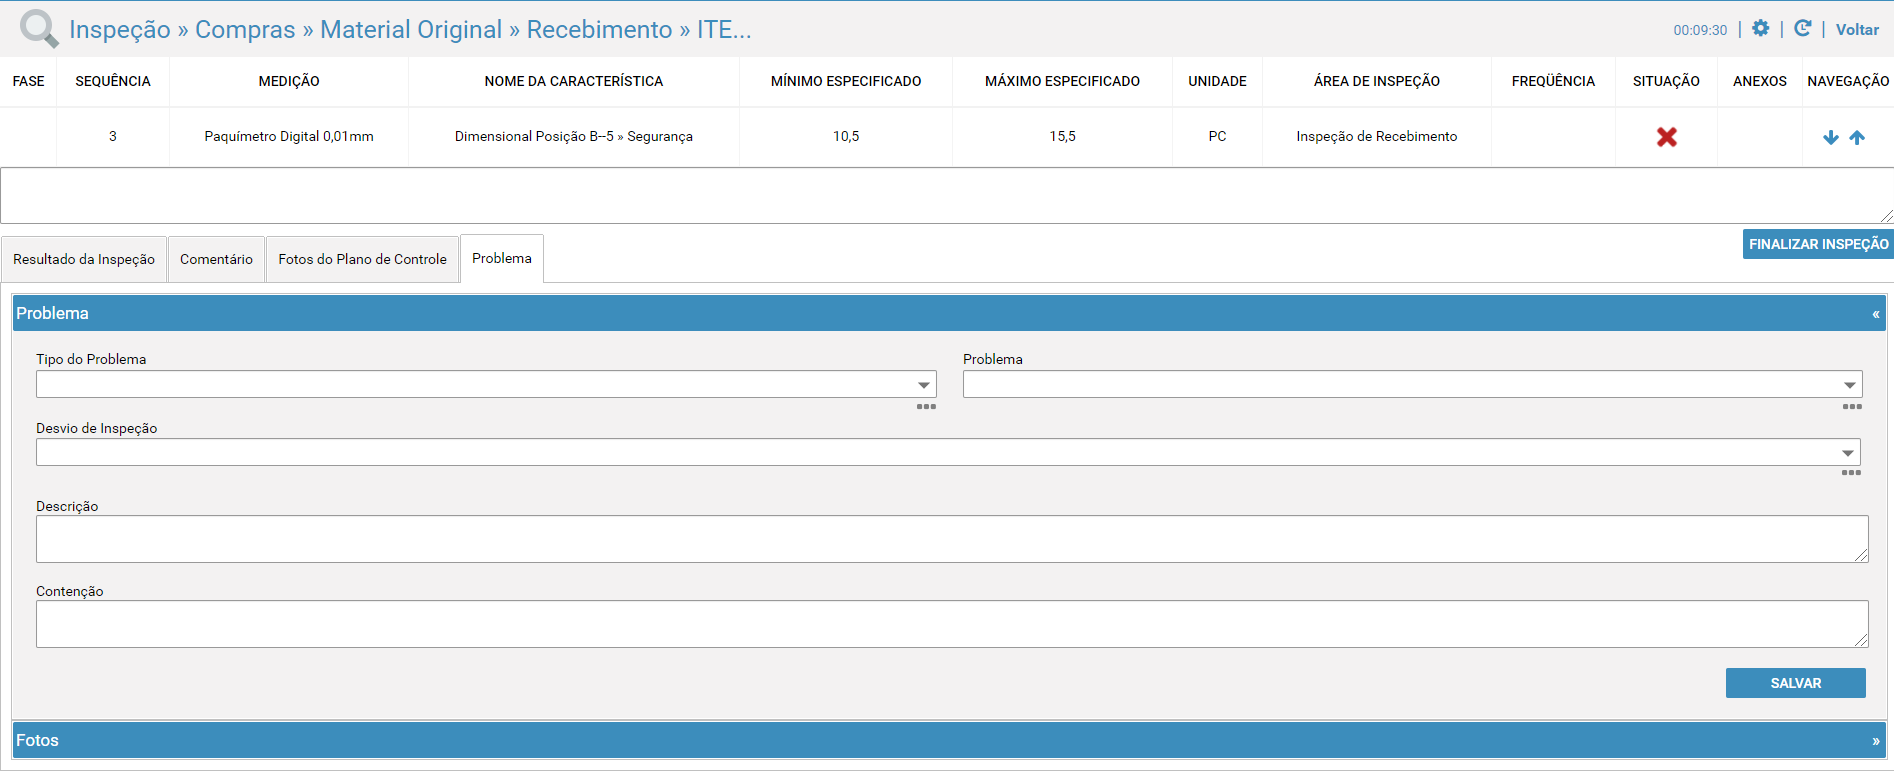Click the red X situation icon
This screenshot has height=776, width=1894.
pos(1666,137)
